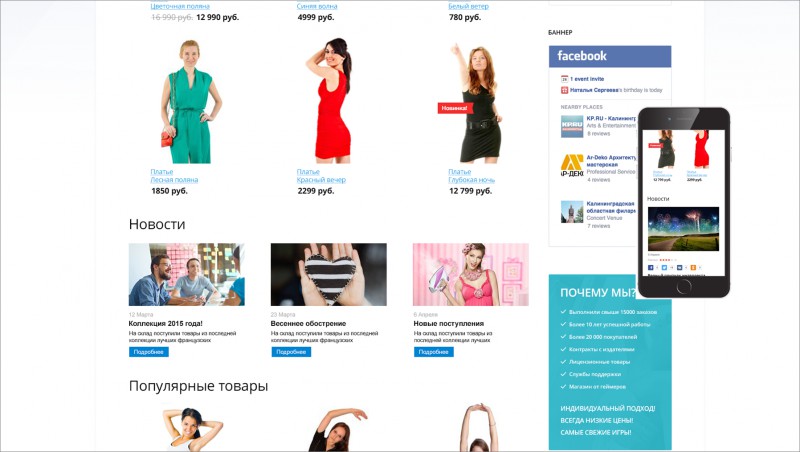This screenshot has width=800, height=452.
Task: Click the fireworks news image on phone
Action: [x=683, y=229]
